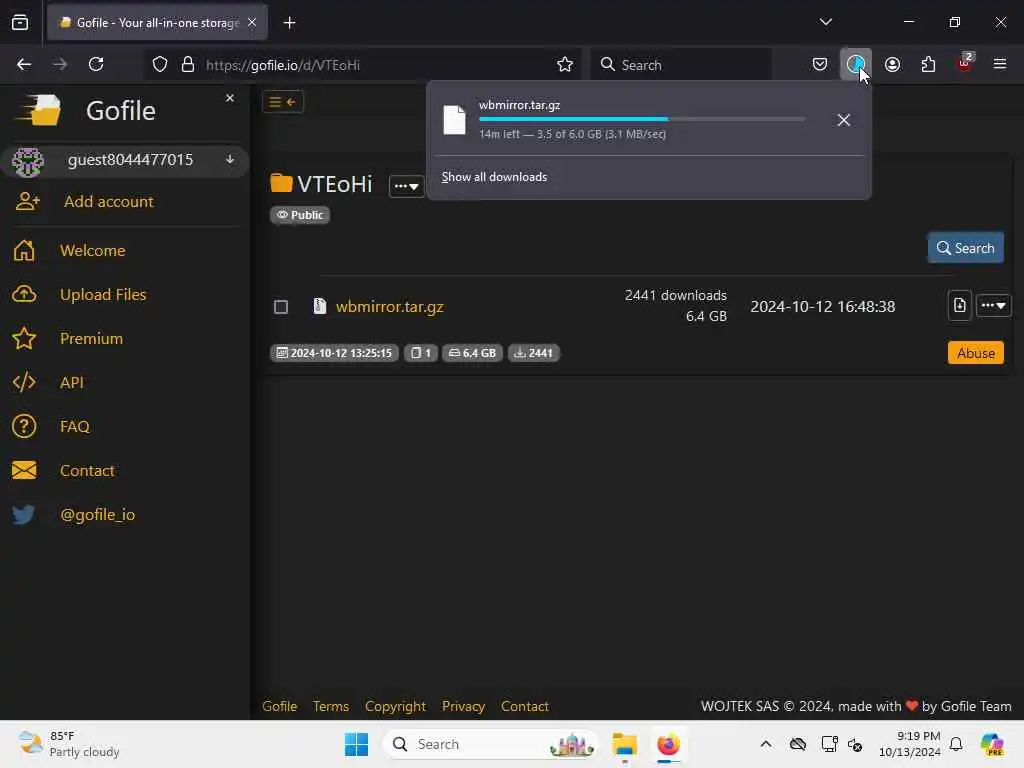Select the wbmirror.tar.gz checkbox

tap(281, 307)
